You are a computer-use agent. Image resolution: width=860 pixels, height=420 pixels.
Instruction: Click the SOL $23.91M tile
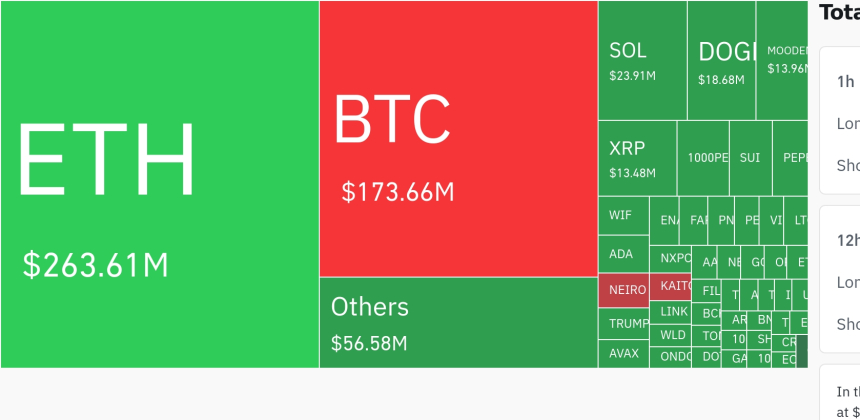[642, 60]
